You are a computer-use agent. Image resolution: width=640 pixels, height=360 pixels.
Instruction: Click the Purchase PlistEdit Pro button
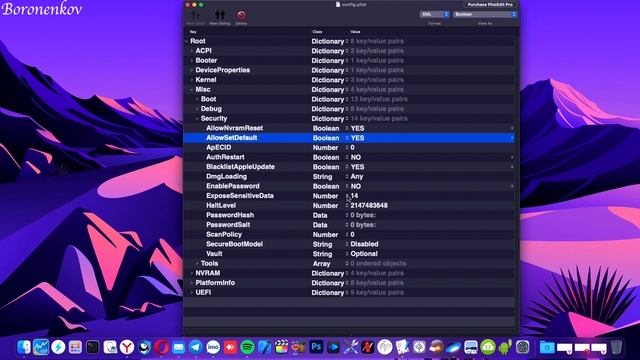(x=490, y=4)
